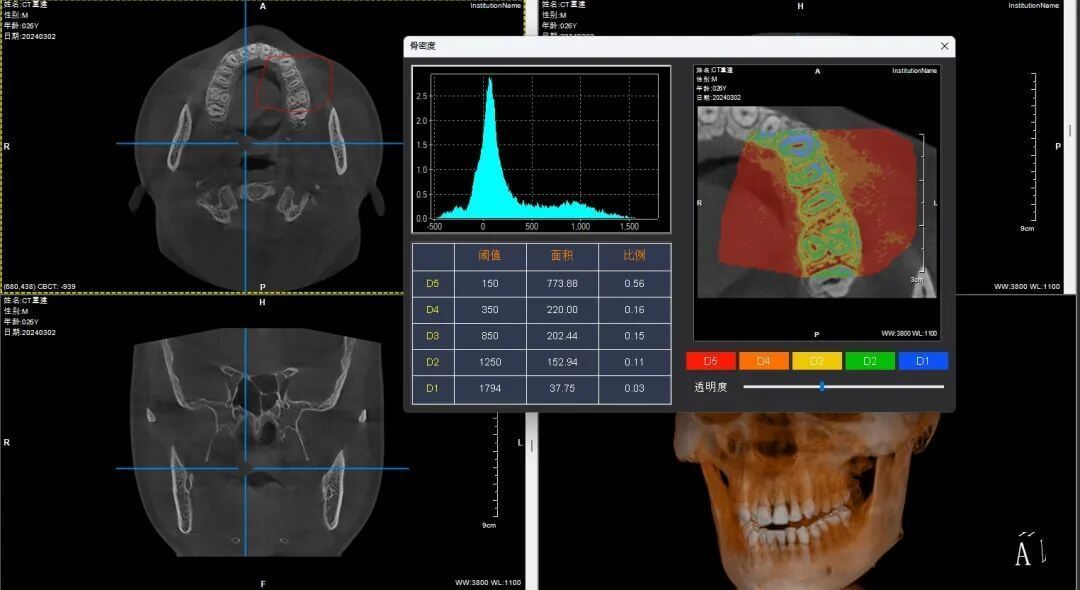Click the histogram peak in density chart
1080x590 pixels.
point(490,81)
